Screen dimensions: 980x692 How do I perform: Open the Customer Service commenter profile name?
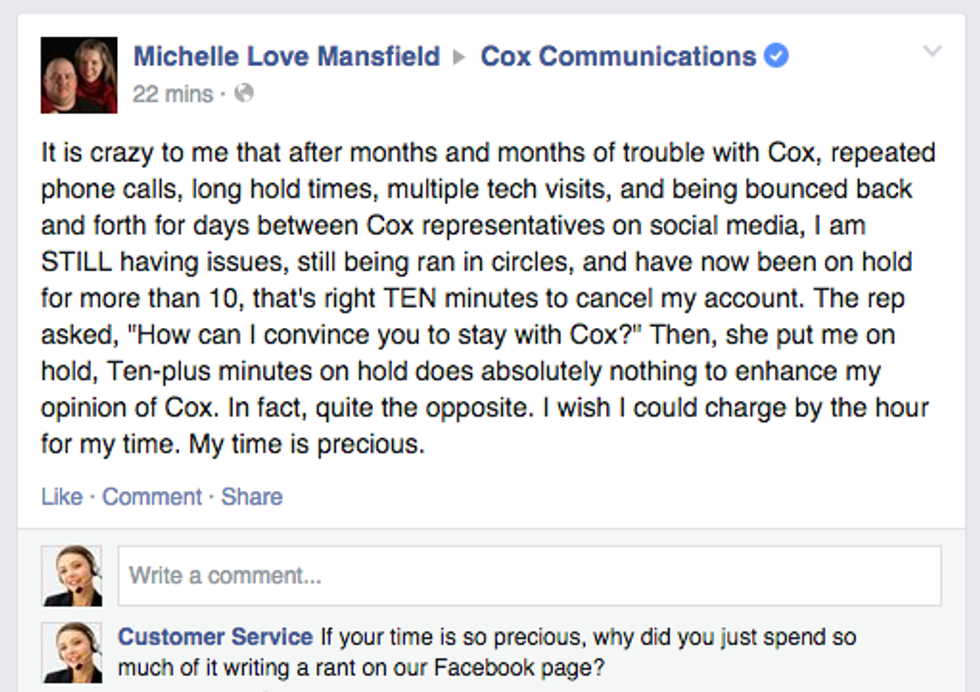(216, 636)
